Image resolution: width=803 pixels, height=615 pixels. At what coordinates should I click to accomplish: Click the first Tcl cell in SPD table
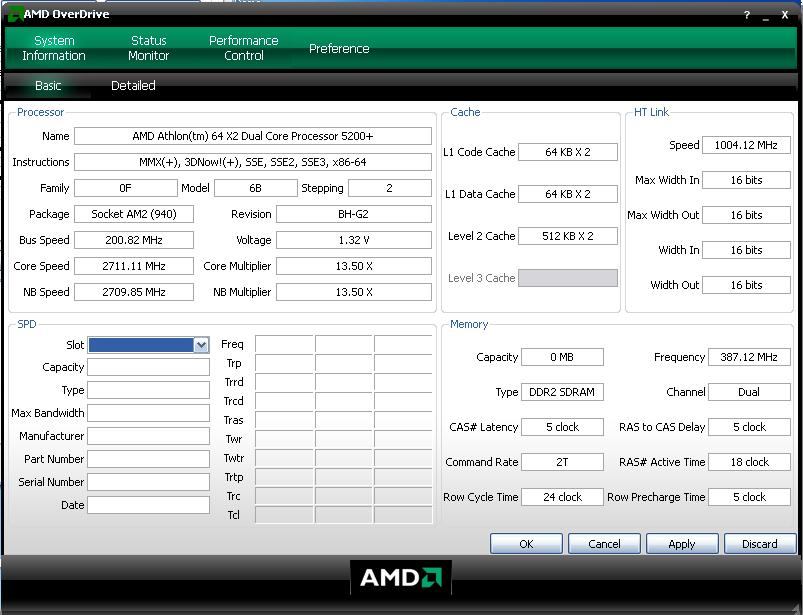click(284, 515)
